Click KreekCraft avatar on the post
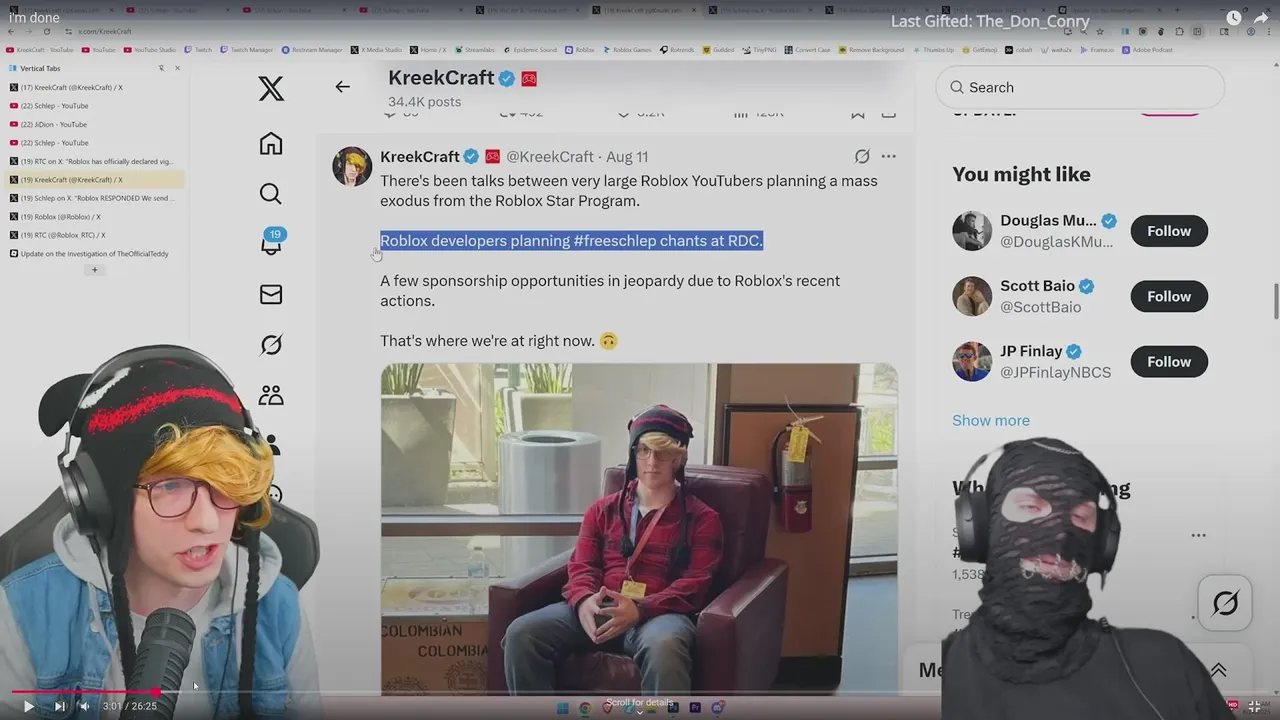The height and width of the screenshot is (720, 1280). (x=352, y=166)
